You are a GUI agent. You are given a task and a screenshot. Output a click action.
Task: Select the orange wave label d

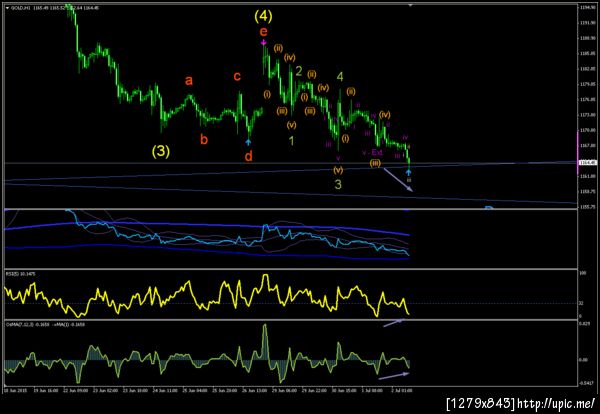tap(248, 156)
